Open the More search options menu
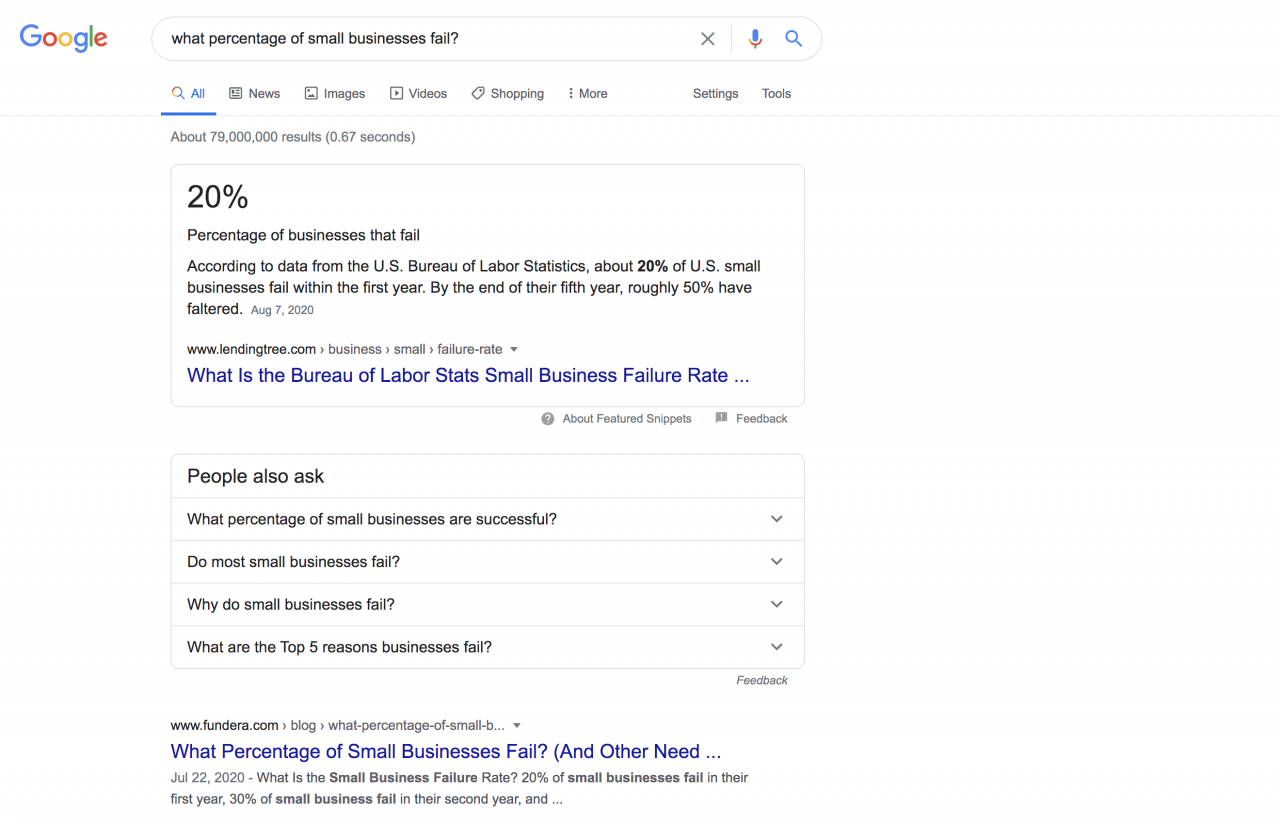The height and width of the screenshot is (823, 1280). point(587,93)
